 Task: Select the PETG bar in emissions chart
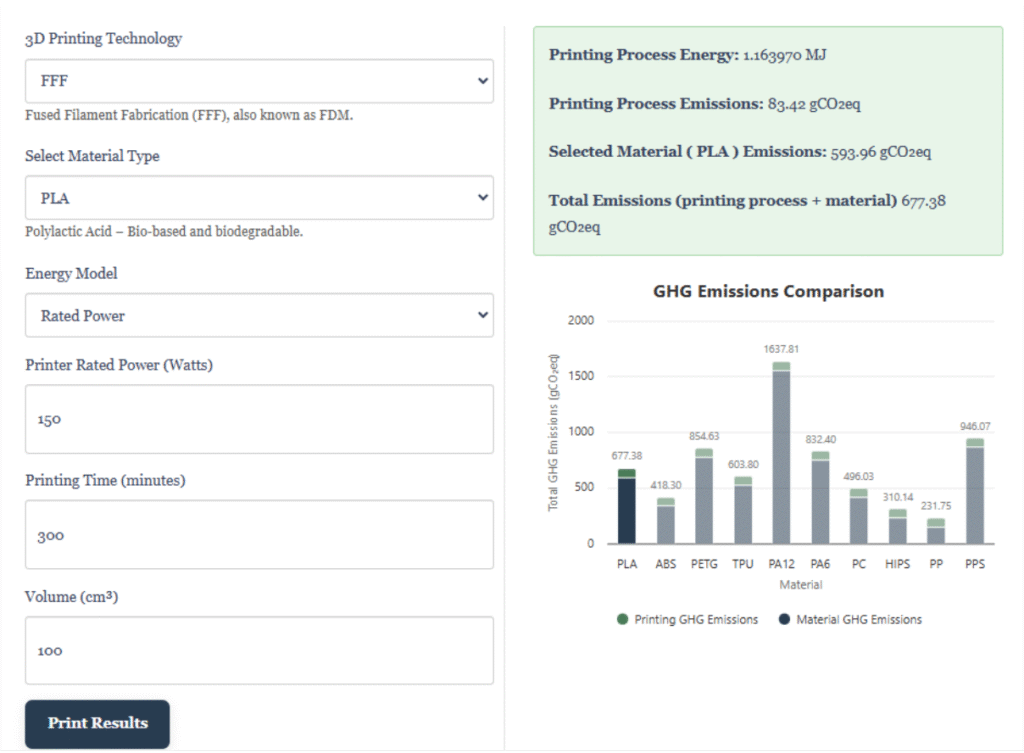pyautogui.click(x=704, y=500)
